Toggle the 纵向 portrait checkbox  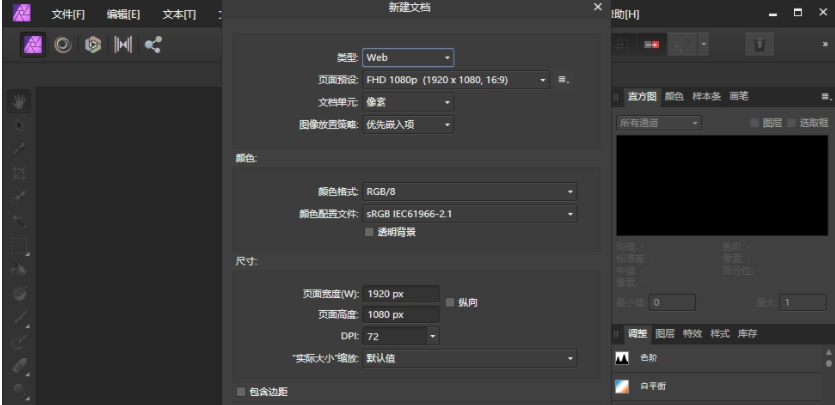pyautogui.click(x=450, y=302)
